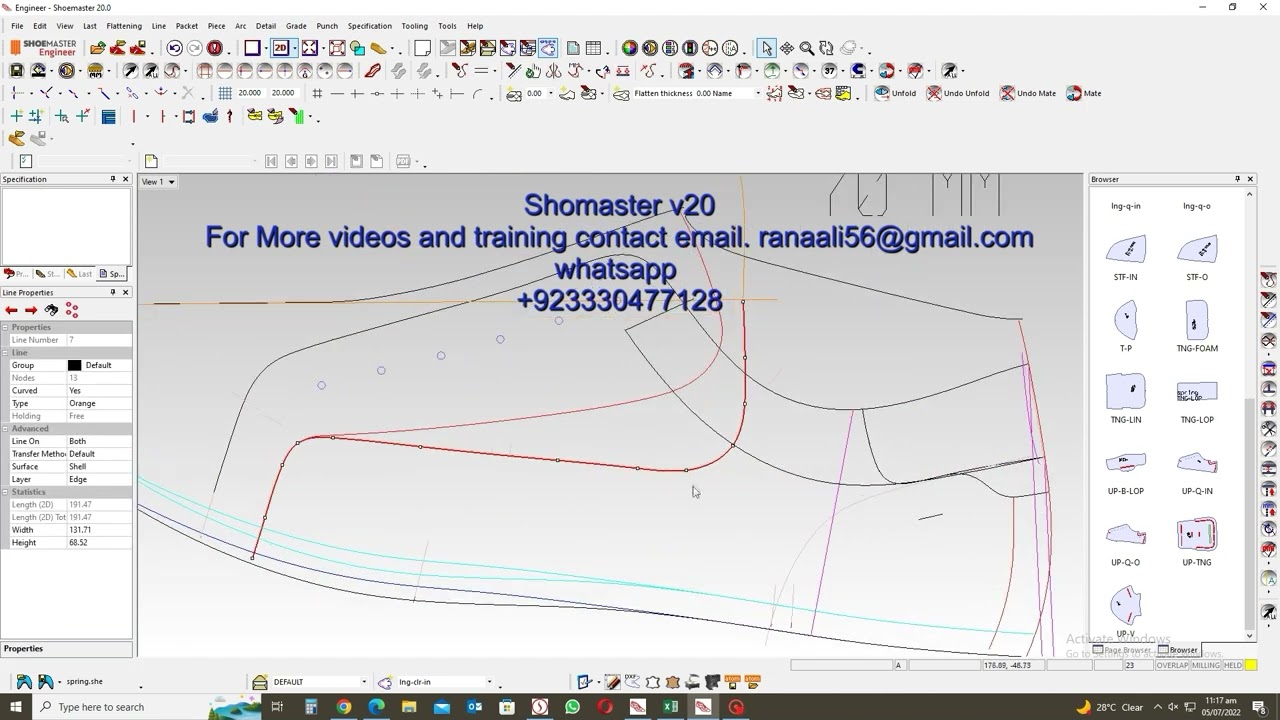
Task: Click the black Group color swatch
Action: [x=74, y=365]
